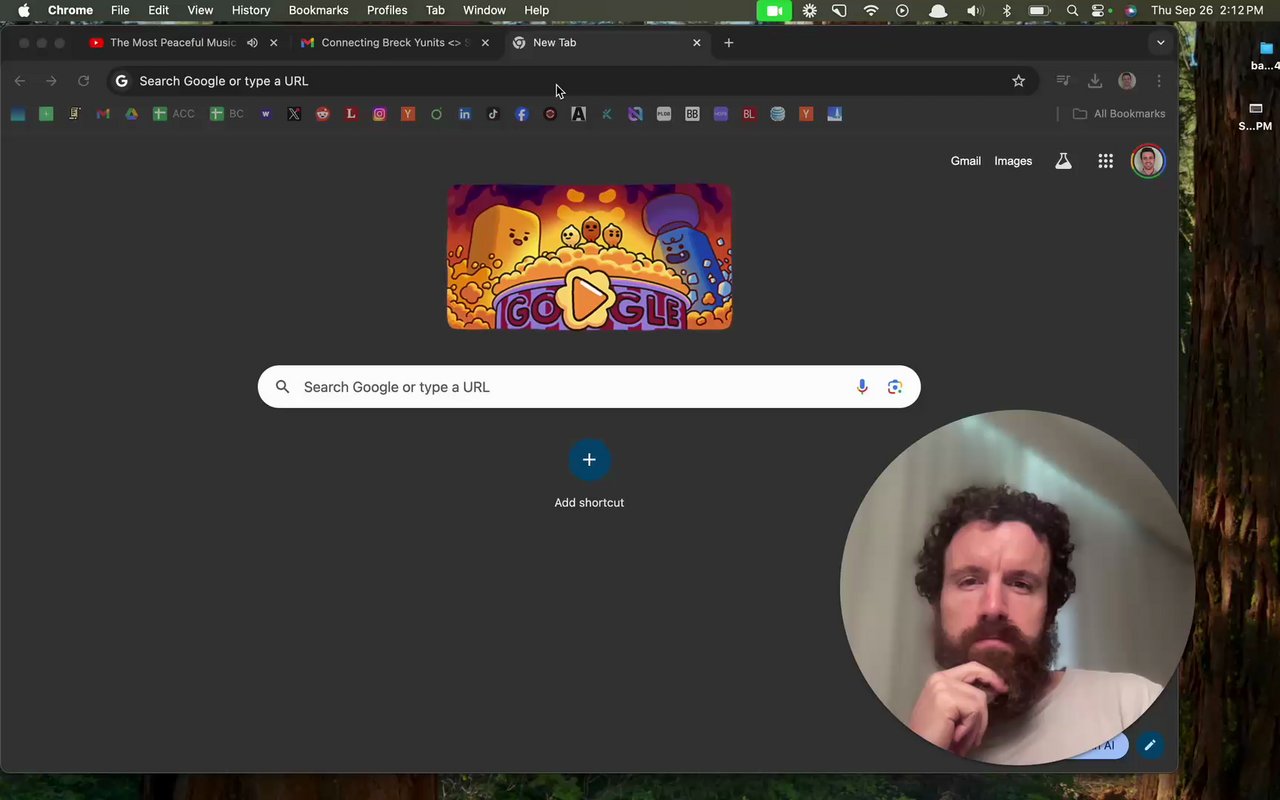Open Chrome media controls icon
Image resolution: width=1280 pixels, height=800 pixels.
pos(1064,81)
